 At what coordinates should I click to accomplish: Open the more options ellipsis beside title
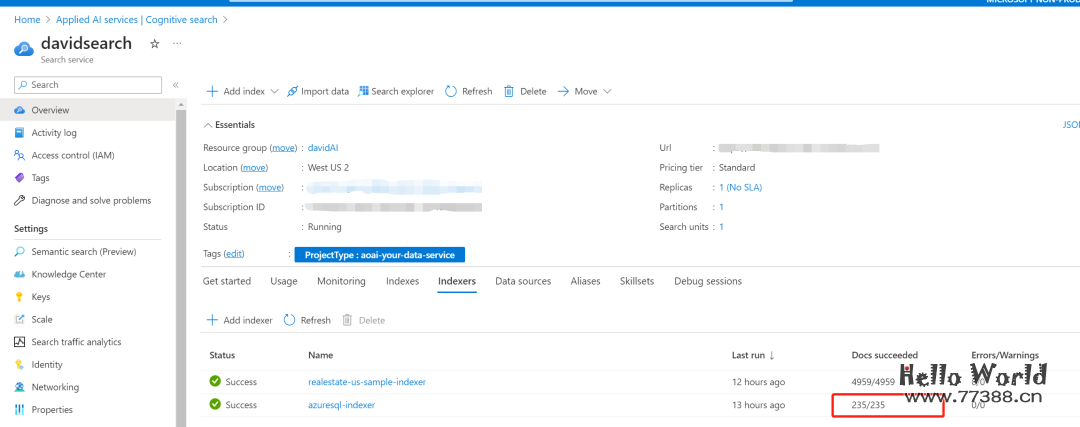[x=177, y=44]
